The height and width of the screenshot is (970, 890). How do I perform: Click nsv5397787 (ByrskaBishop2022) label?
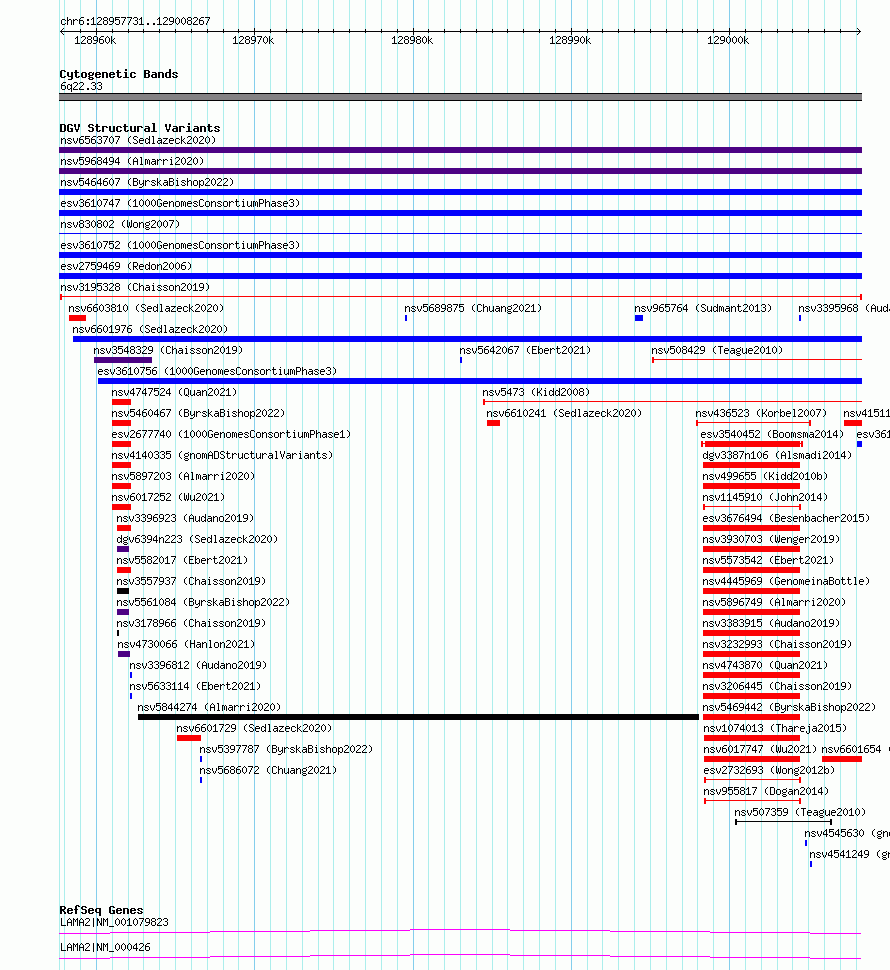pos(286,750)
